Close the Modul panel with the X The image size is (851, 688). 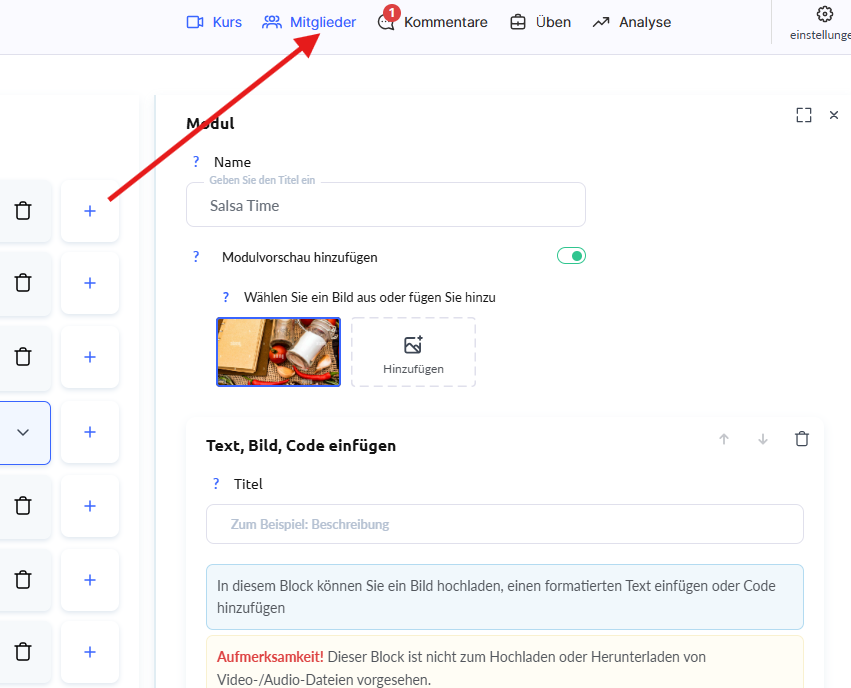tap(834, 115)
